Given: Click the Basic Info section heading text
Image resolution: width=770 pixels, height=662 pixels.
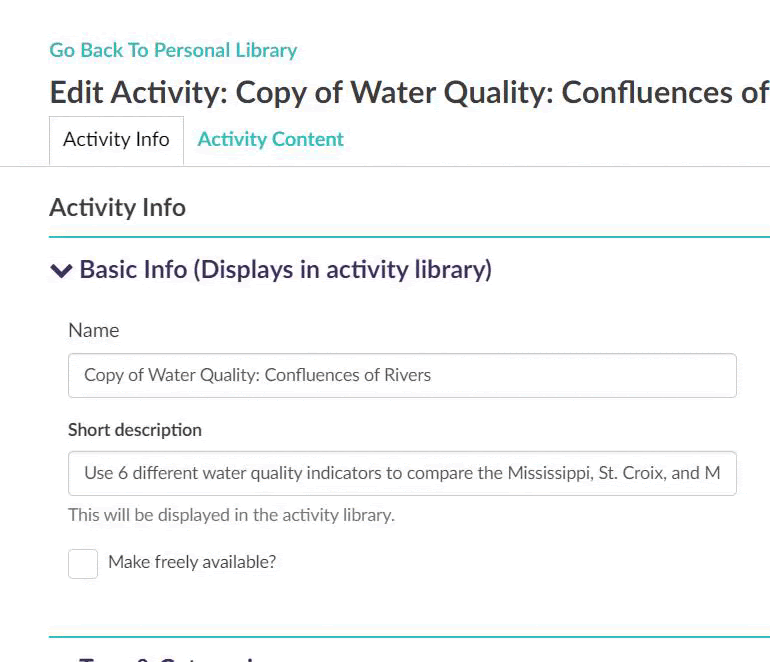Looking at the screenshot, I should click(x=285, y=270).
